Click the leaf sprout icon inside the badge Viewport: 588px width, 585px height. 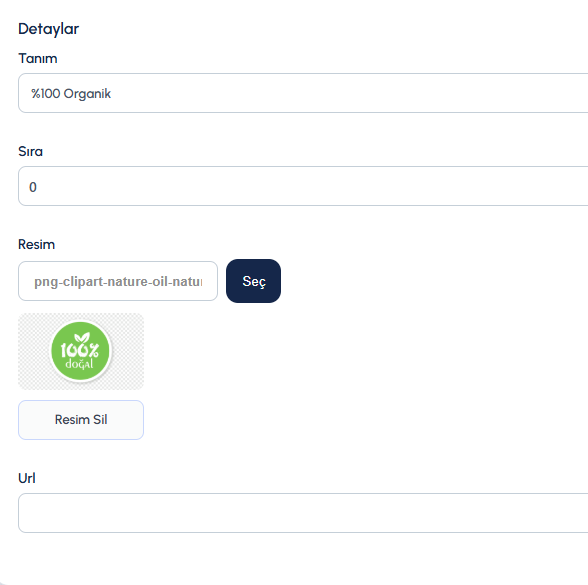click(x=82, y=338)
